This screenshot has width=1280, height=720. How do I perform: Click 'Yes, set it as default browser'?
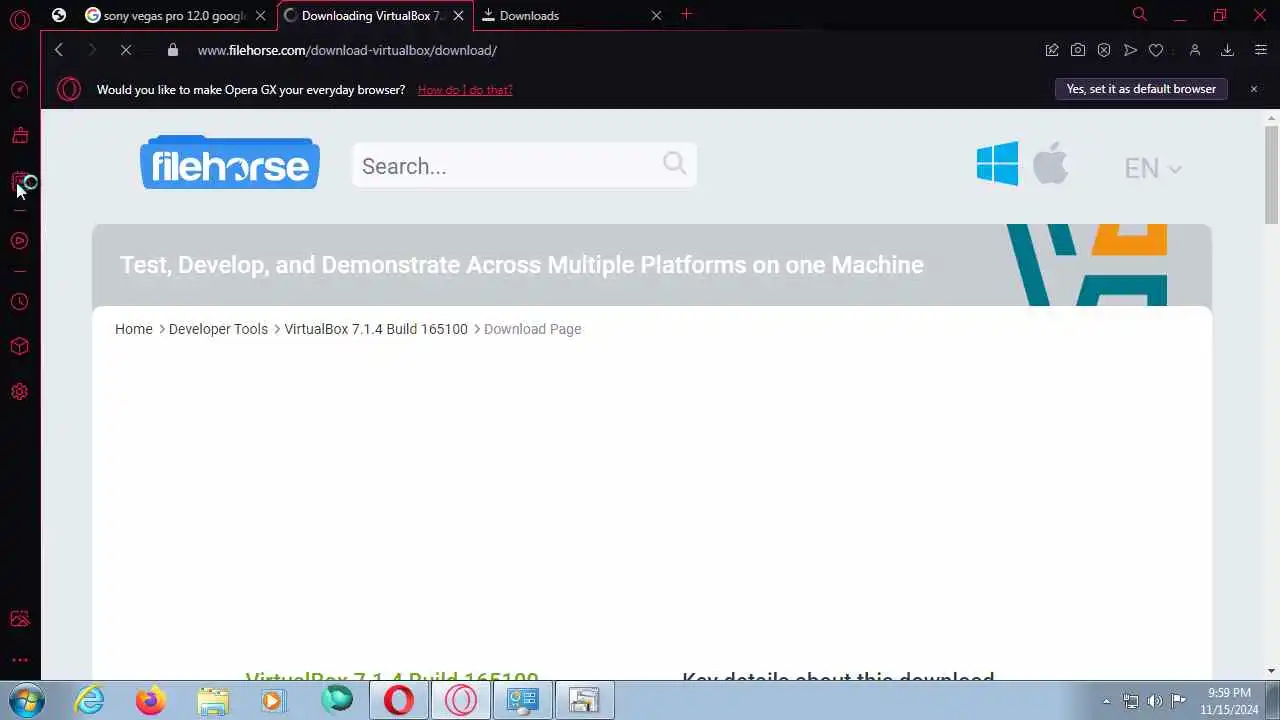click(1141, 89)
